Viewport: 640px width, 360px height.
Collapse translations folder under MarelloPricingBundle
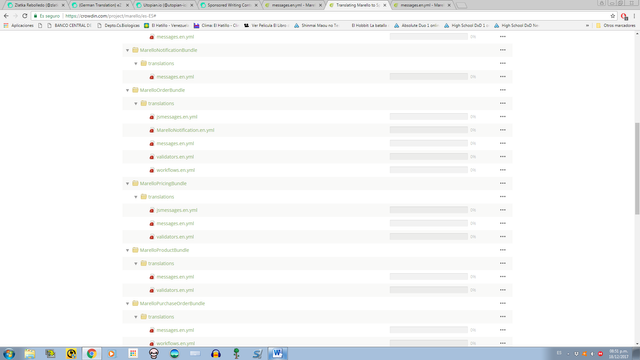136,197
